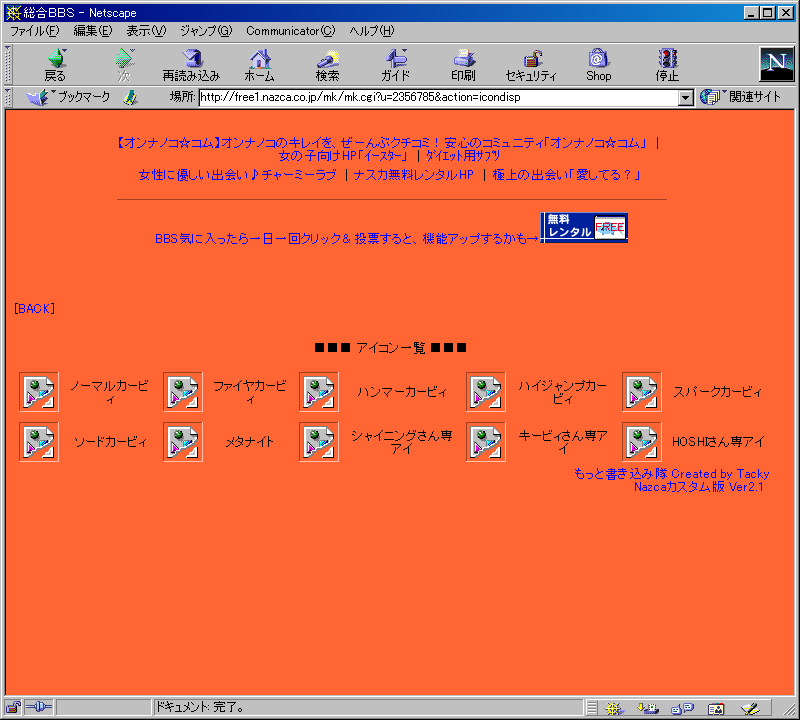Open the 編集(E) menu

[x=92, y=31]
